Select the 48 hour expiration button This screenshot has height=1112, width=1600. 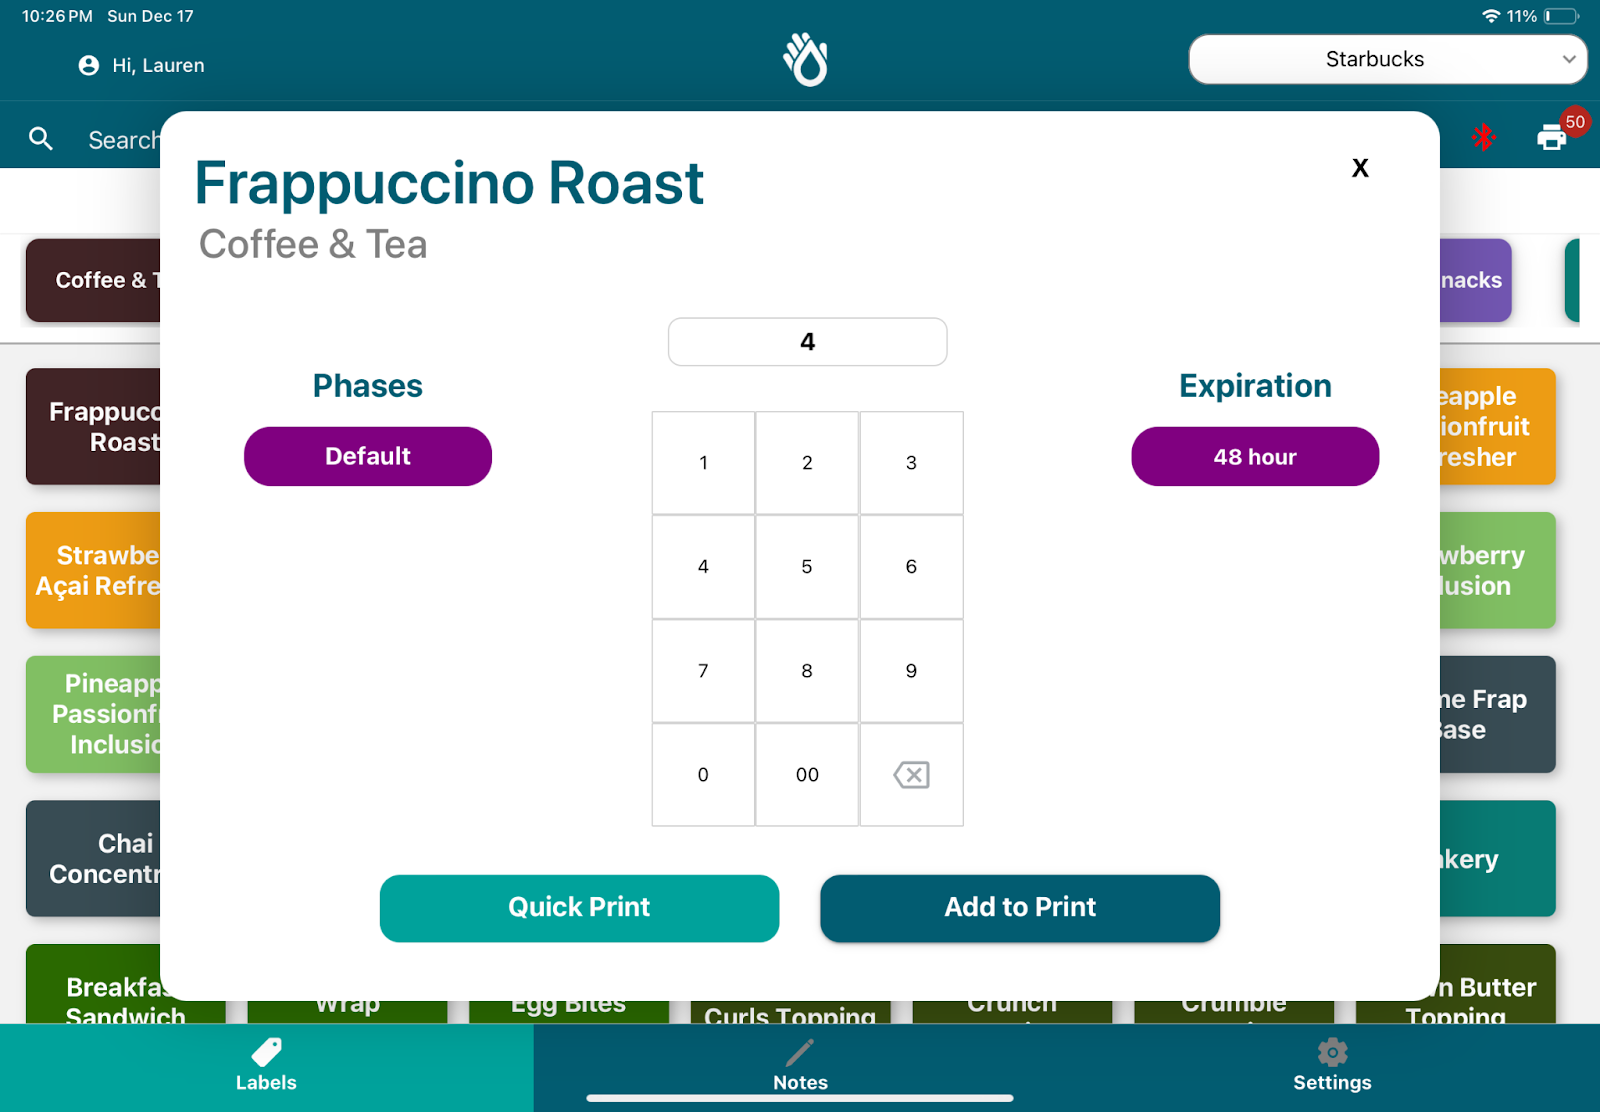click(1255, 456)
